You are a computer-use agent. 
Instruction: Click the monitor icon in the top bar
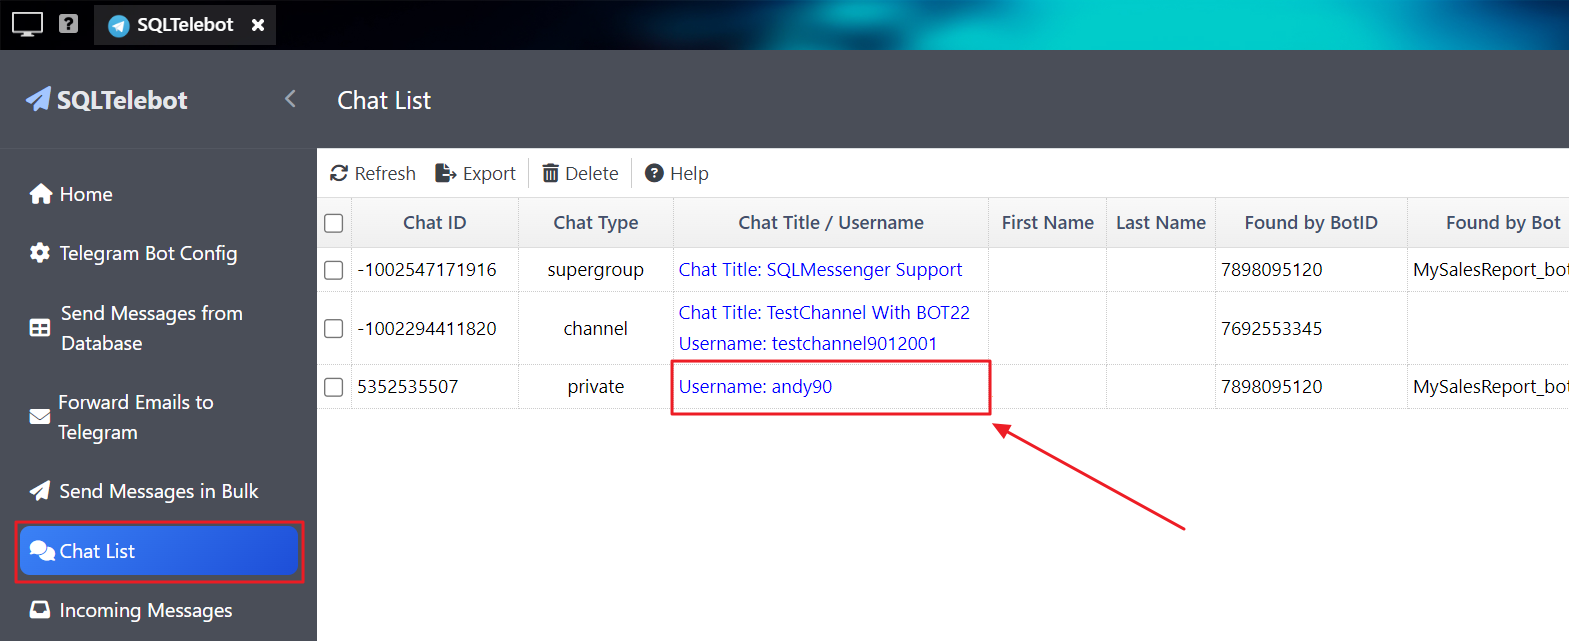(x=27, y=24)
